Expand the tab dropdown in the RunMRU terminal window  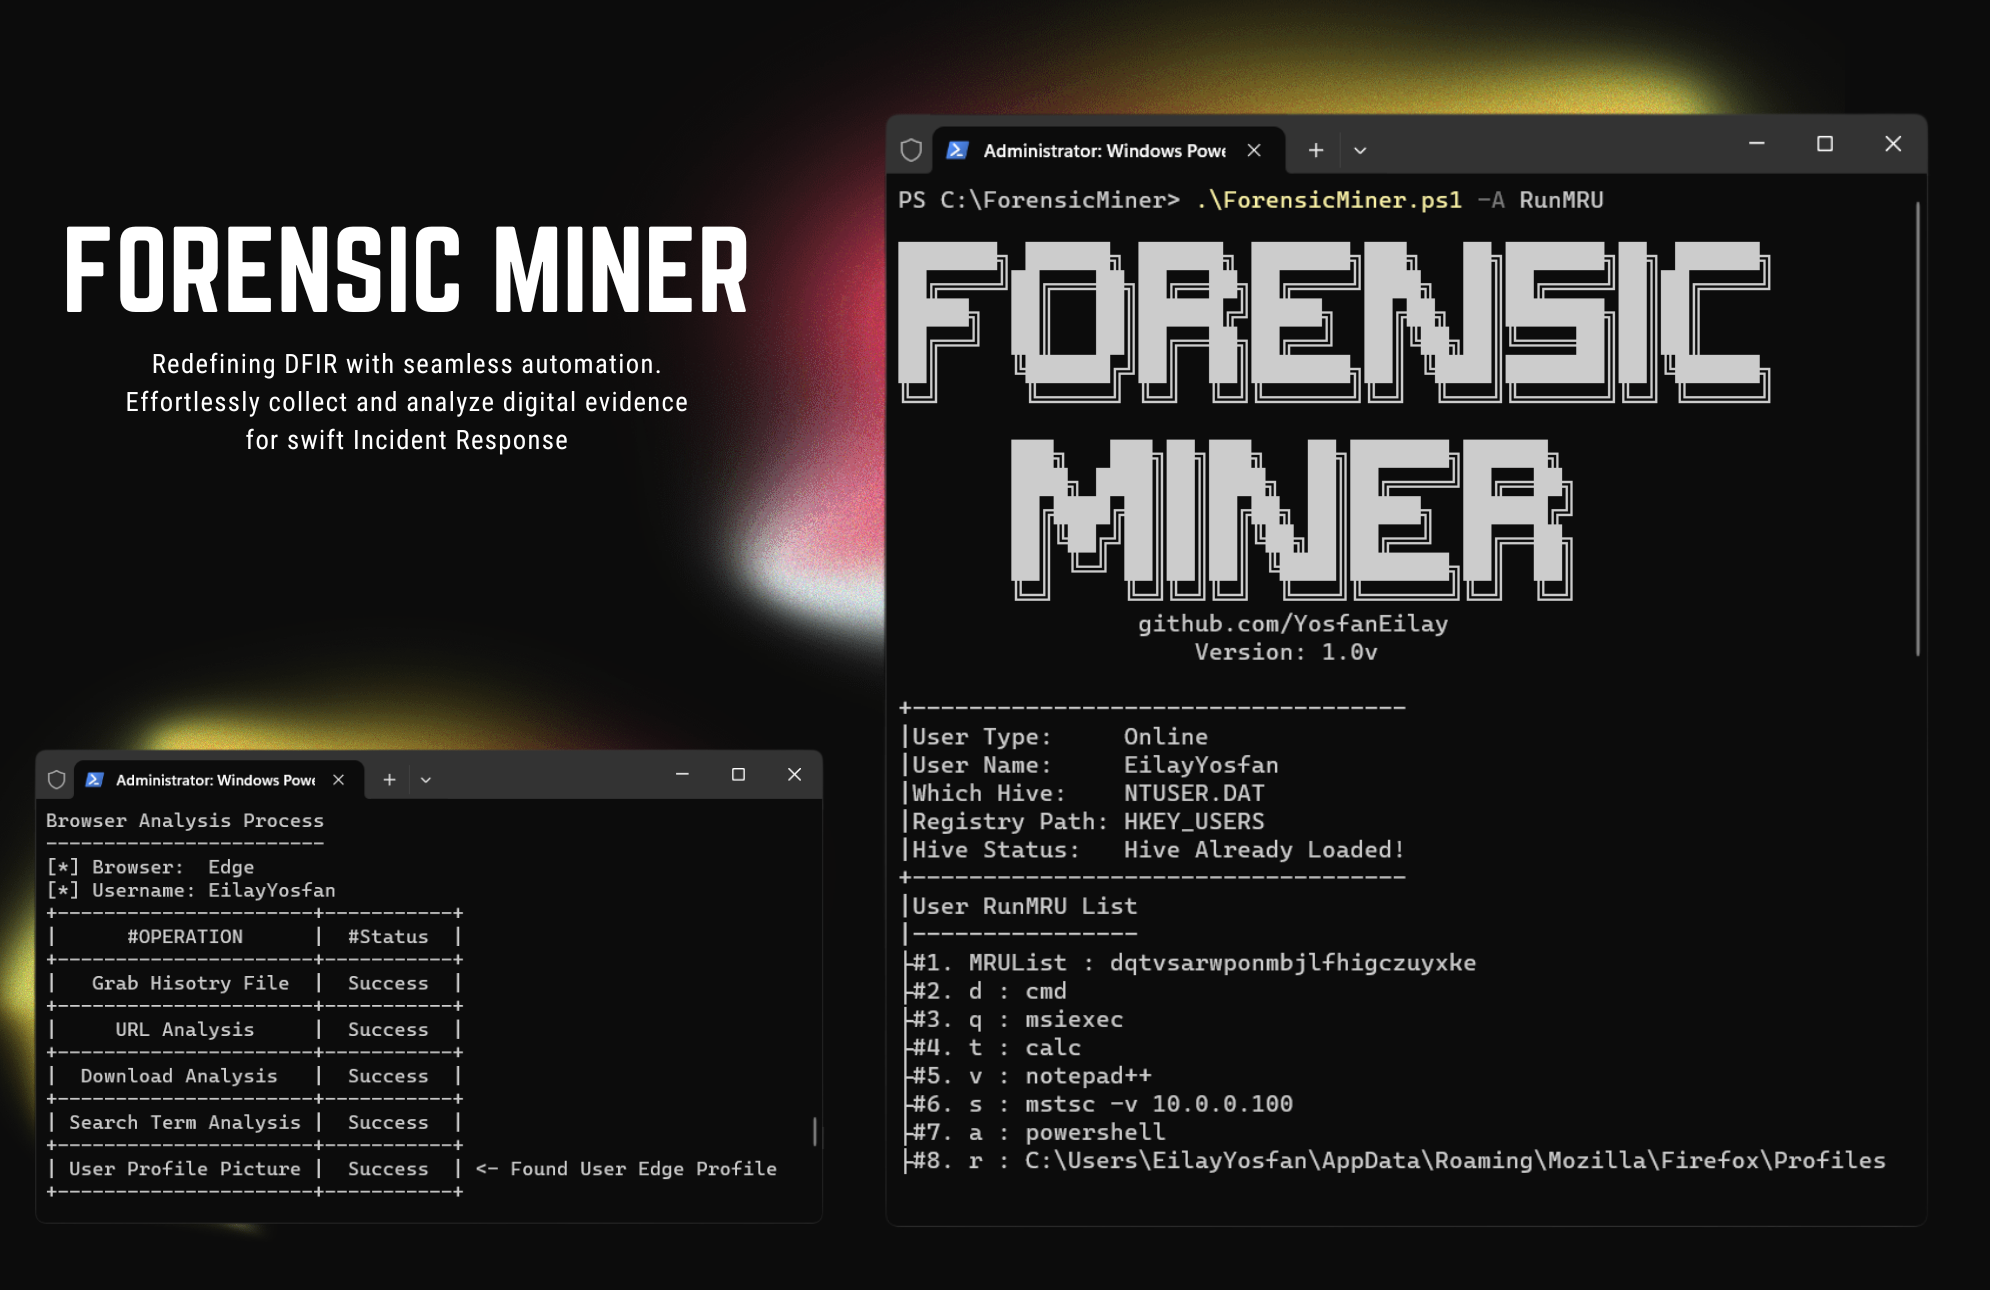click(1360, 150)
